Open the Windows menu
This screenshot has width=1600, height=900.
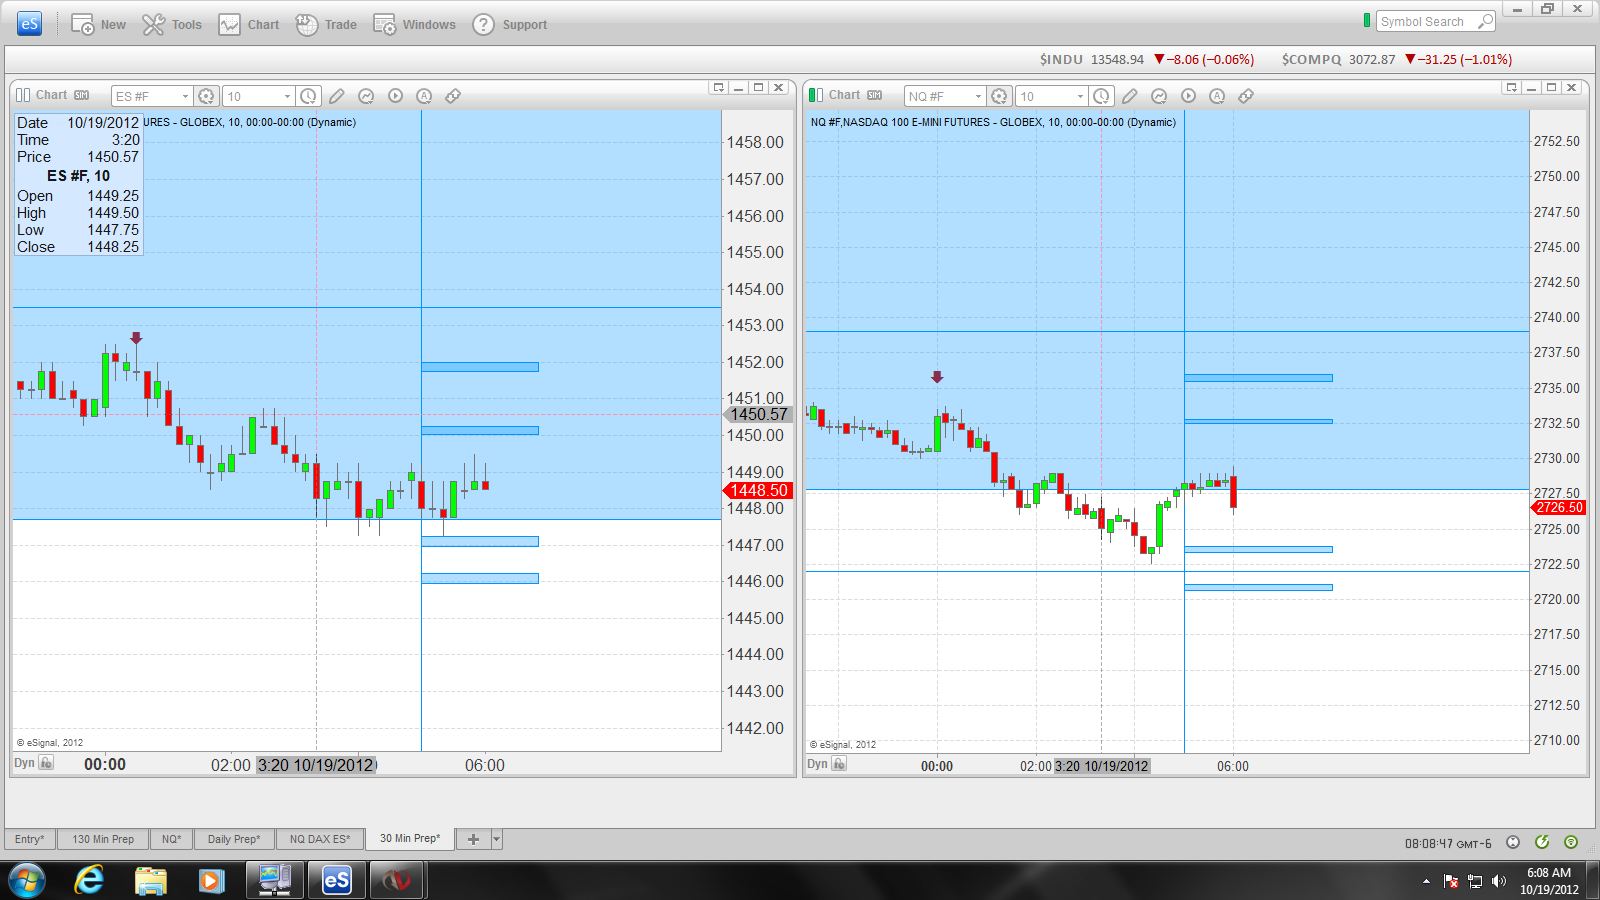pyautogui.click(x=414, y=25)
